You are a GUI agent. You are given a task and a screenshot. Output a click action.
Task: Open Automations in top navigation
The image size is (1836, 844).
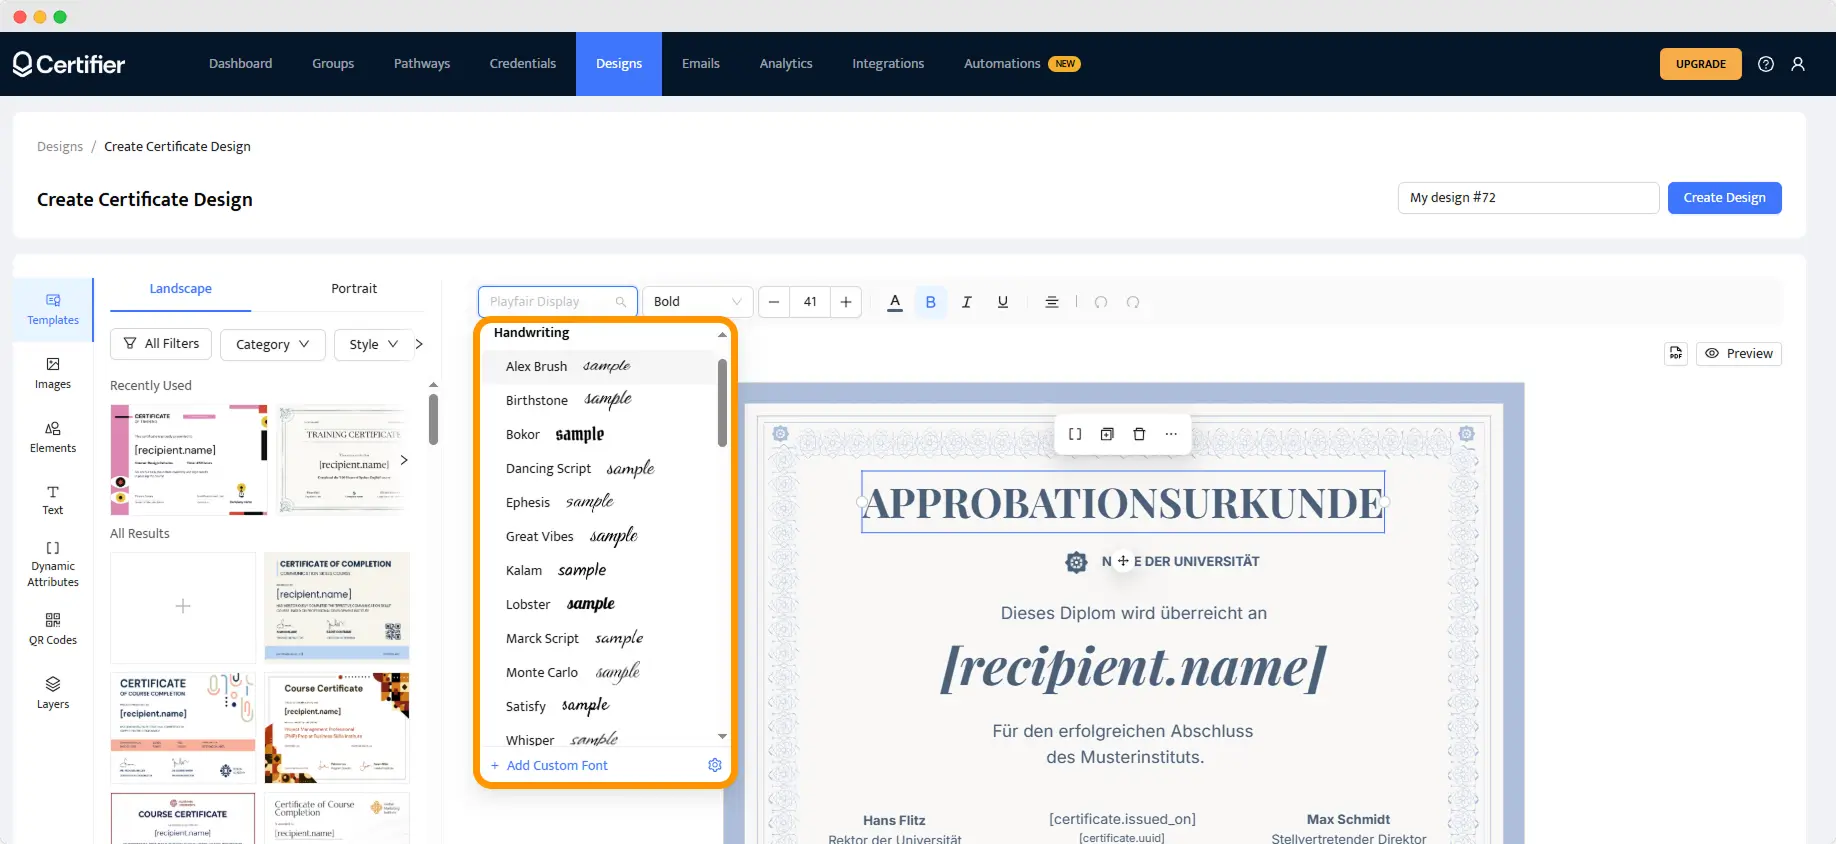1022,64
